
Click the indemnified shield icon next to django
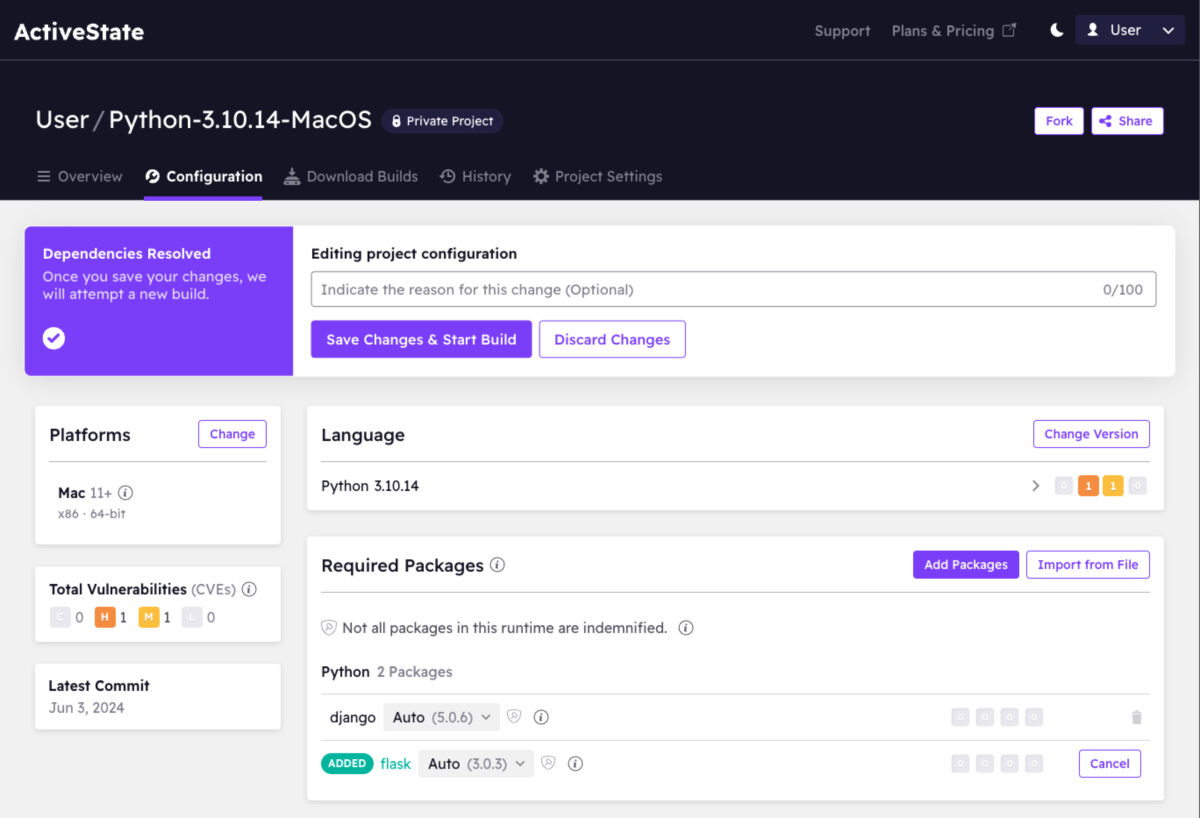tap(514, 717)
